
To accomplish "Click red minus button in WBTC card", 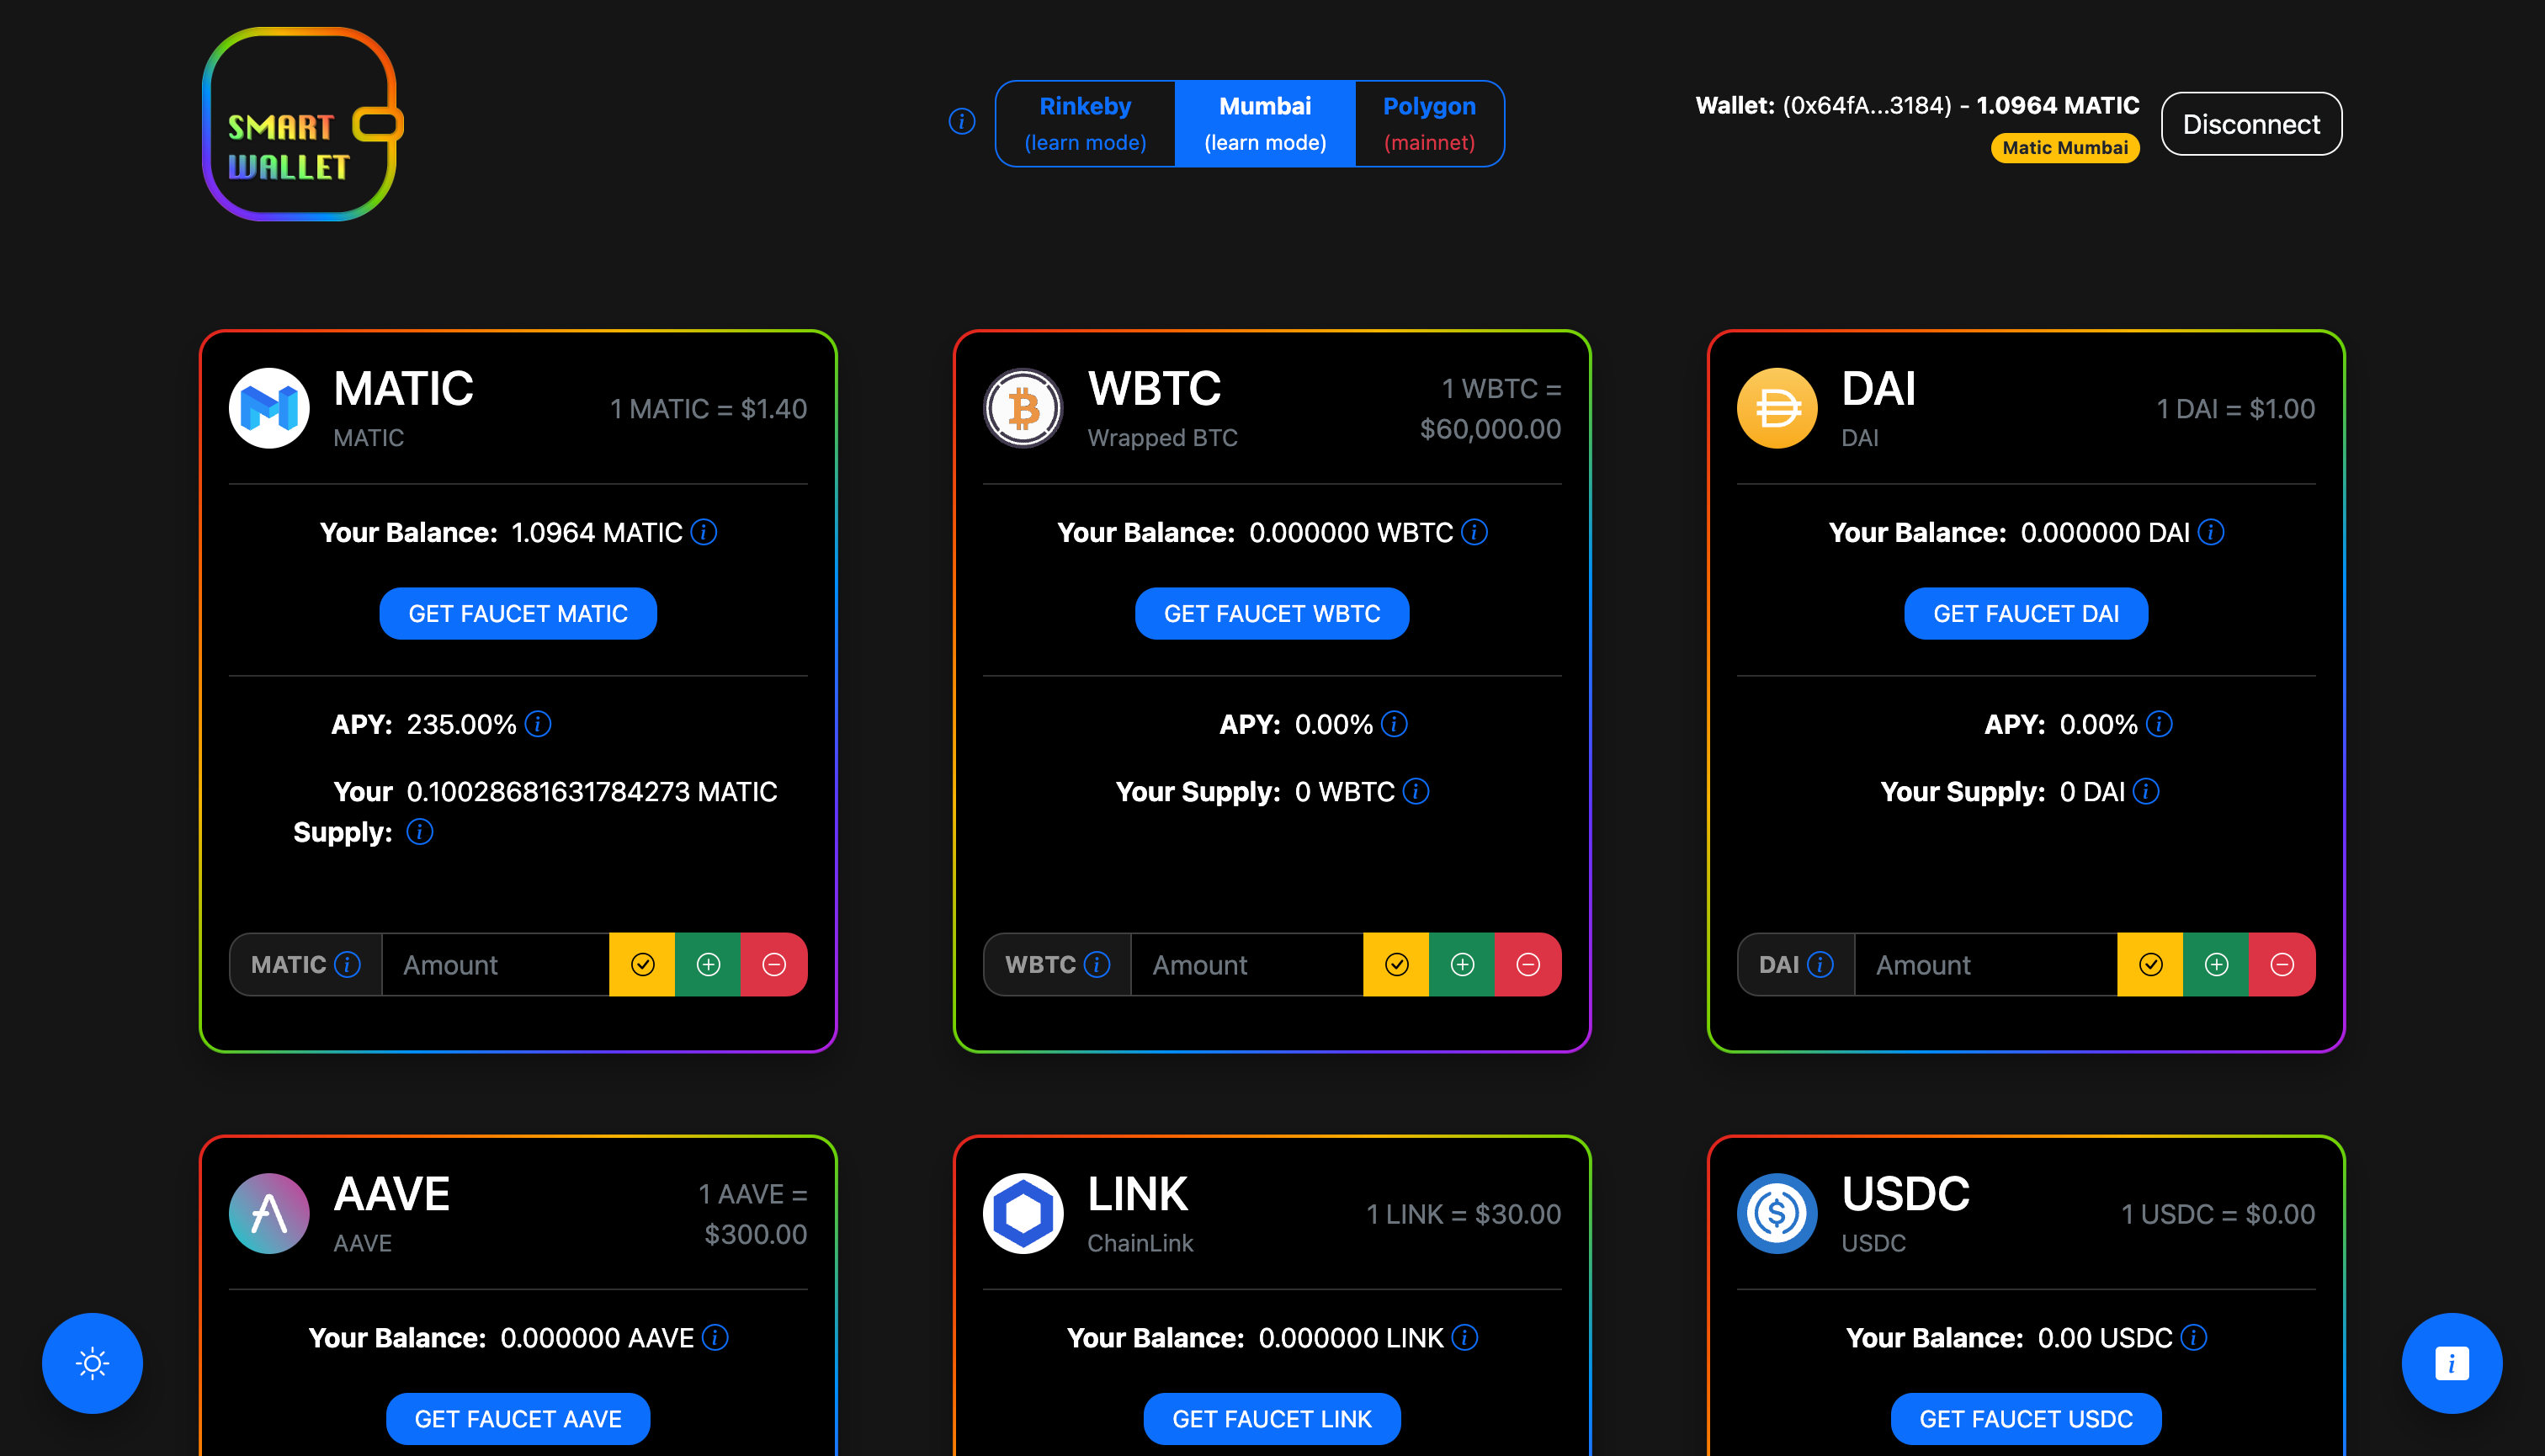I will point(1528,964).
